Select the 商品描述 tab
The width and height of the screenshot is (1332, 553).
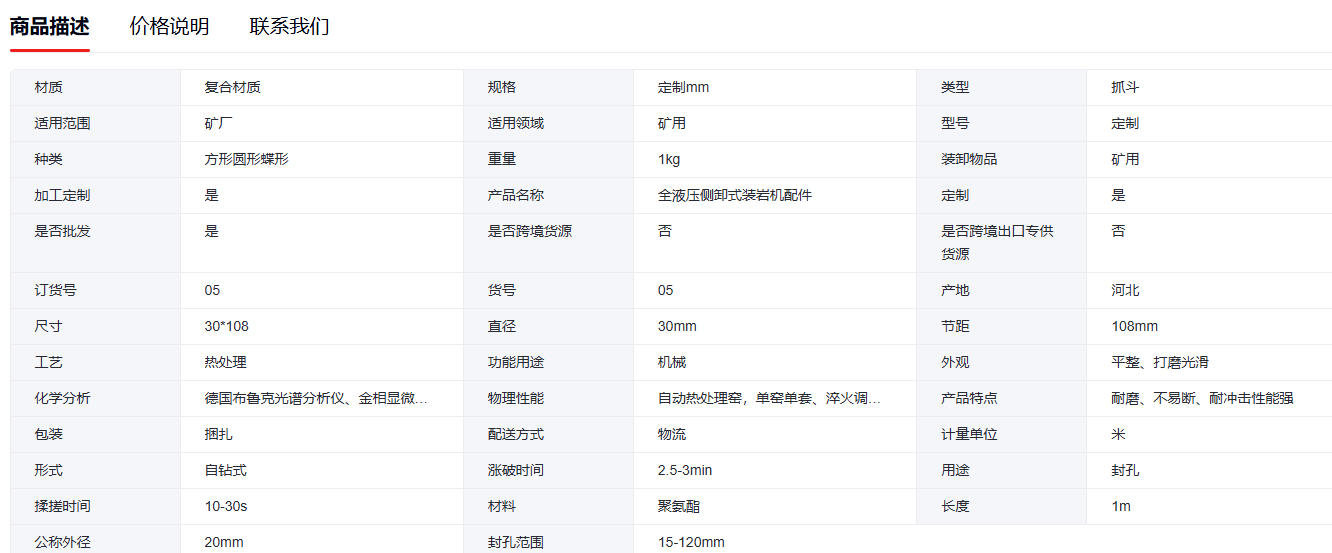50,27
